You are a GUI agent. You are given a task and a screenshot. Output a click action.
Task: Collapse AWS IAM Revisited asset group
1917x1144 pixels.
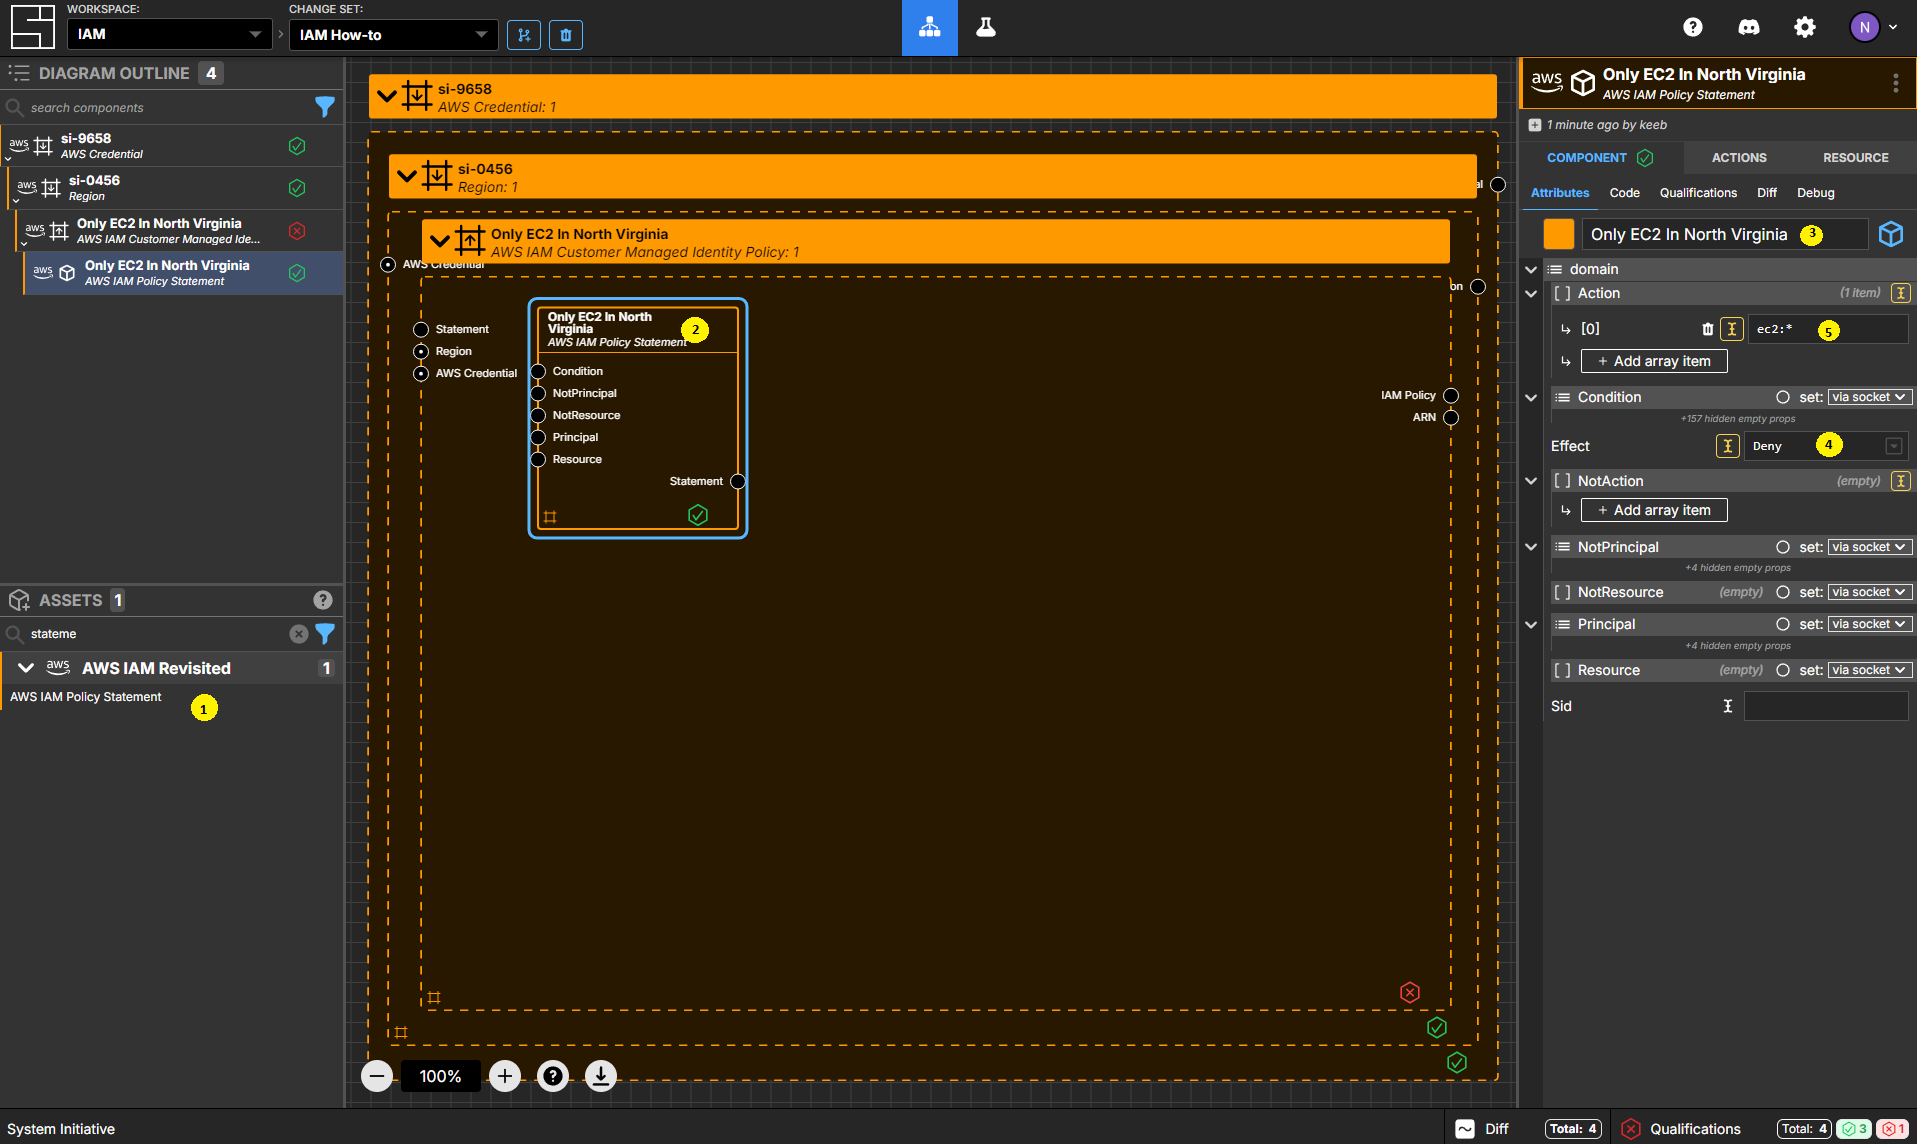pyautogui.click(x=26, y=668)
